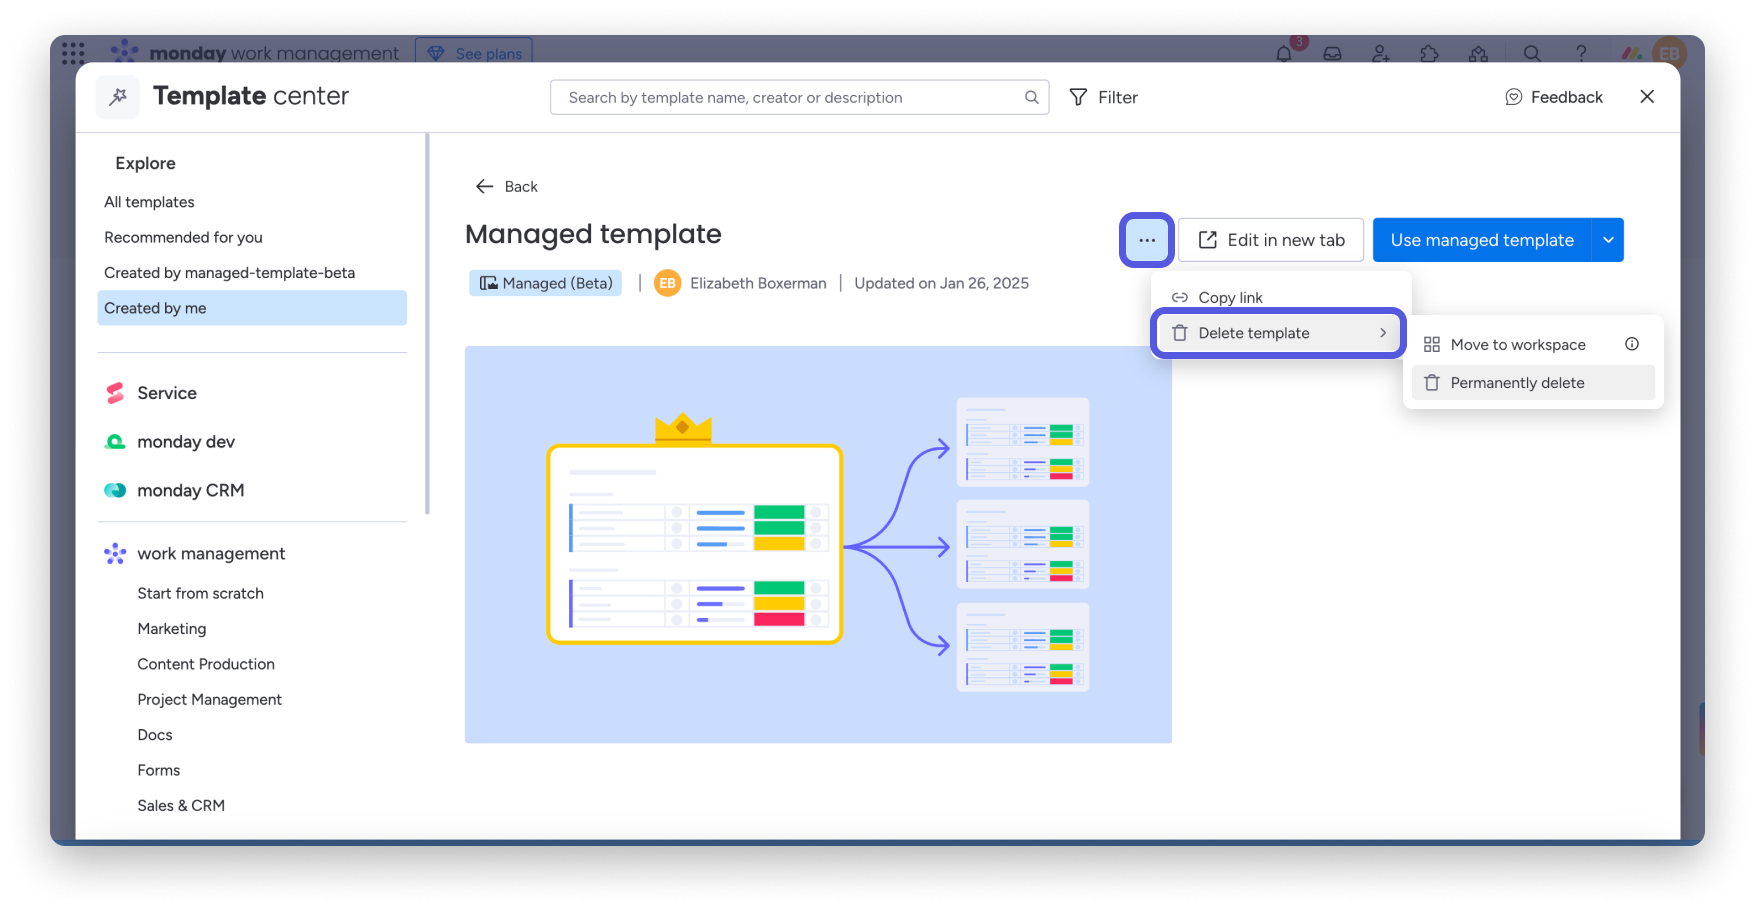Viewport: 1755px width, 911px height.
Task: Open the notifications bell
Action: (x=1284, y=53)
